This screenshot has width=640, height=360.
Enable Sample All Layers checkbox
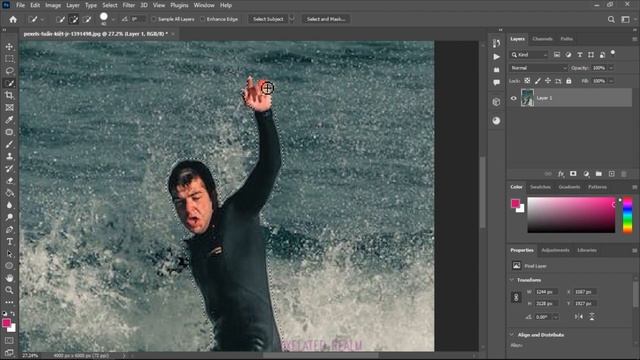154,19
